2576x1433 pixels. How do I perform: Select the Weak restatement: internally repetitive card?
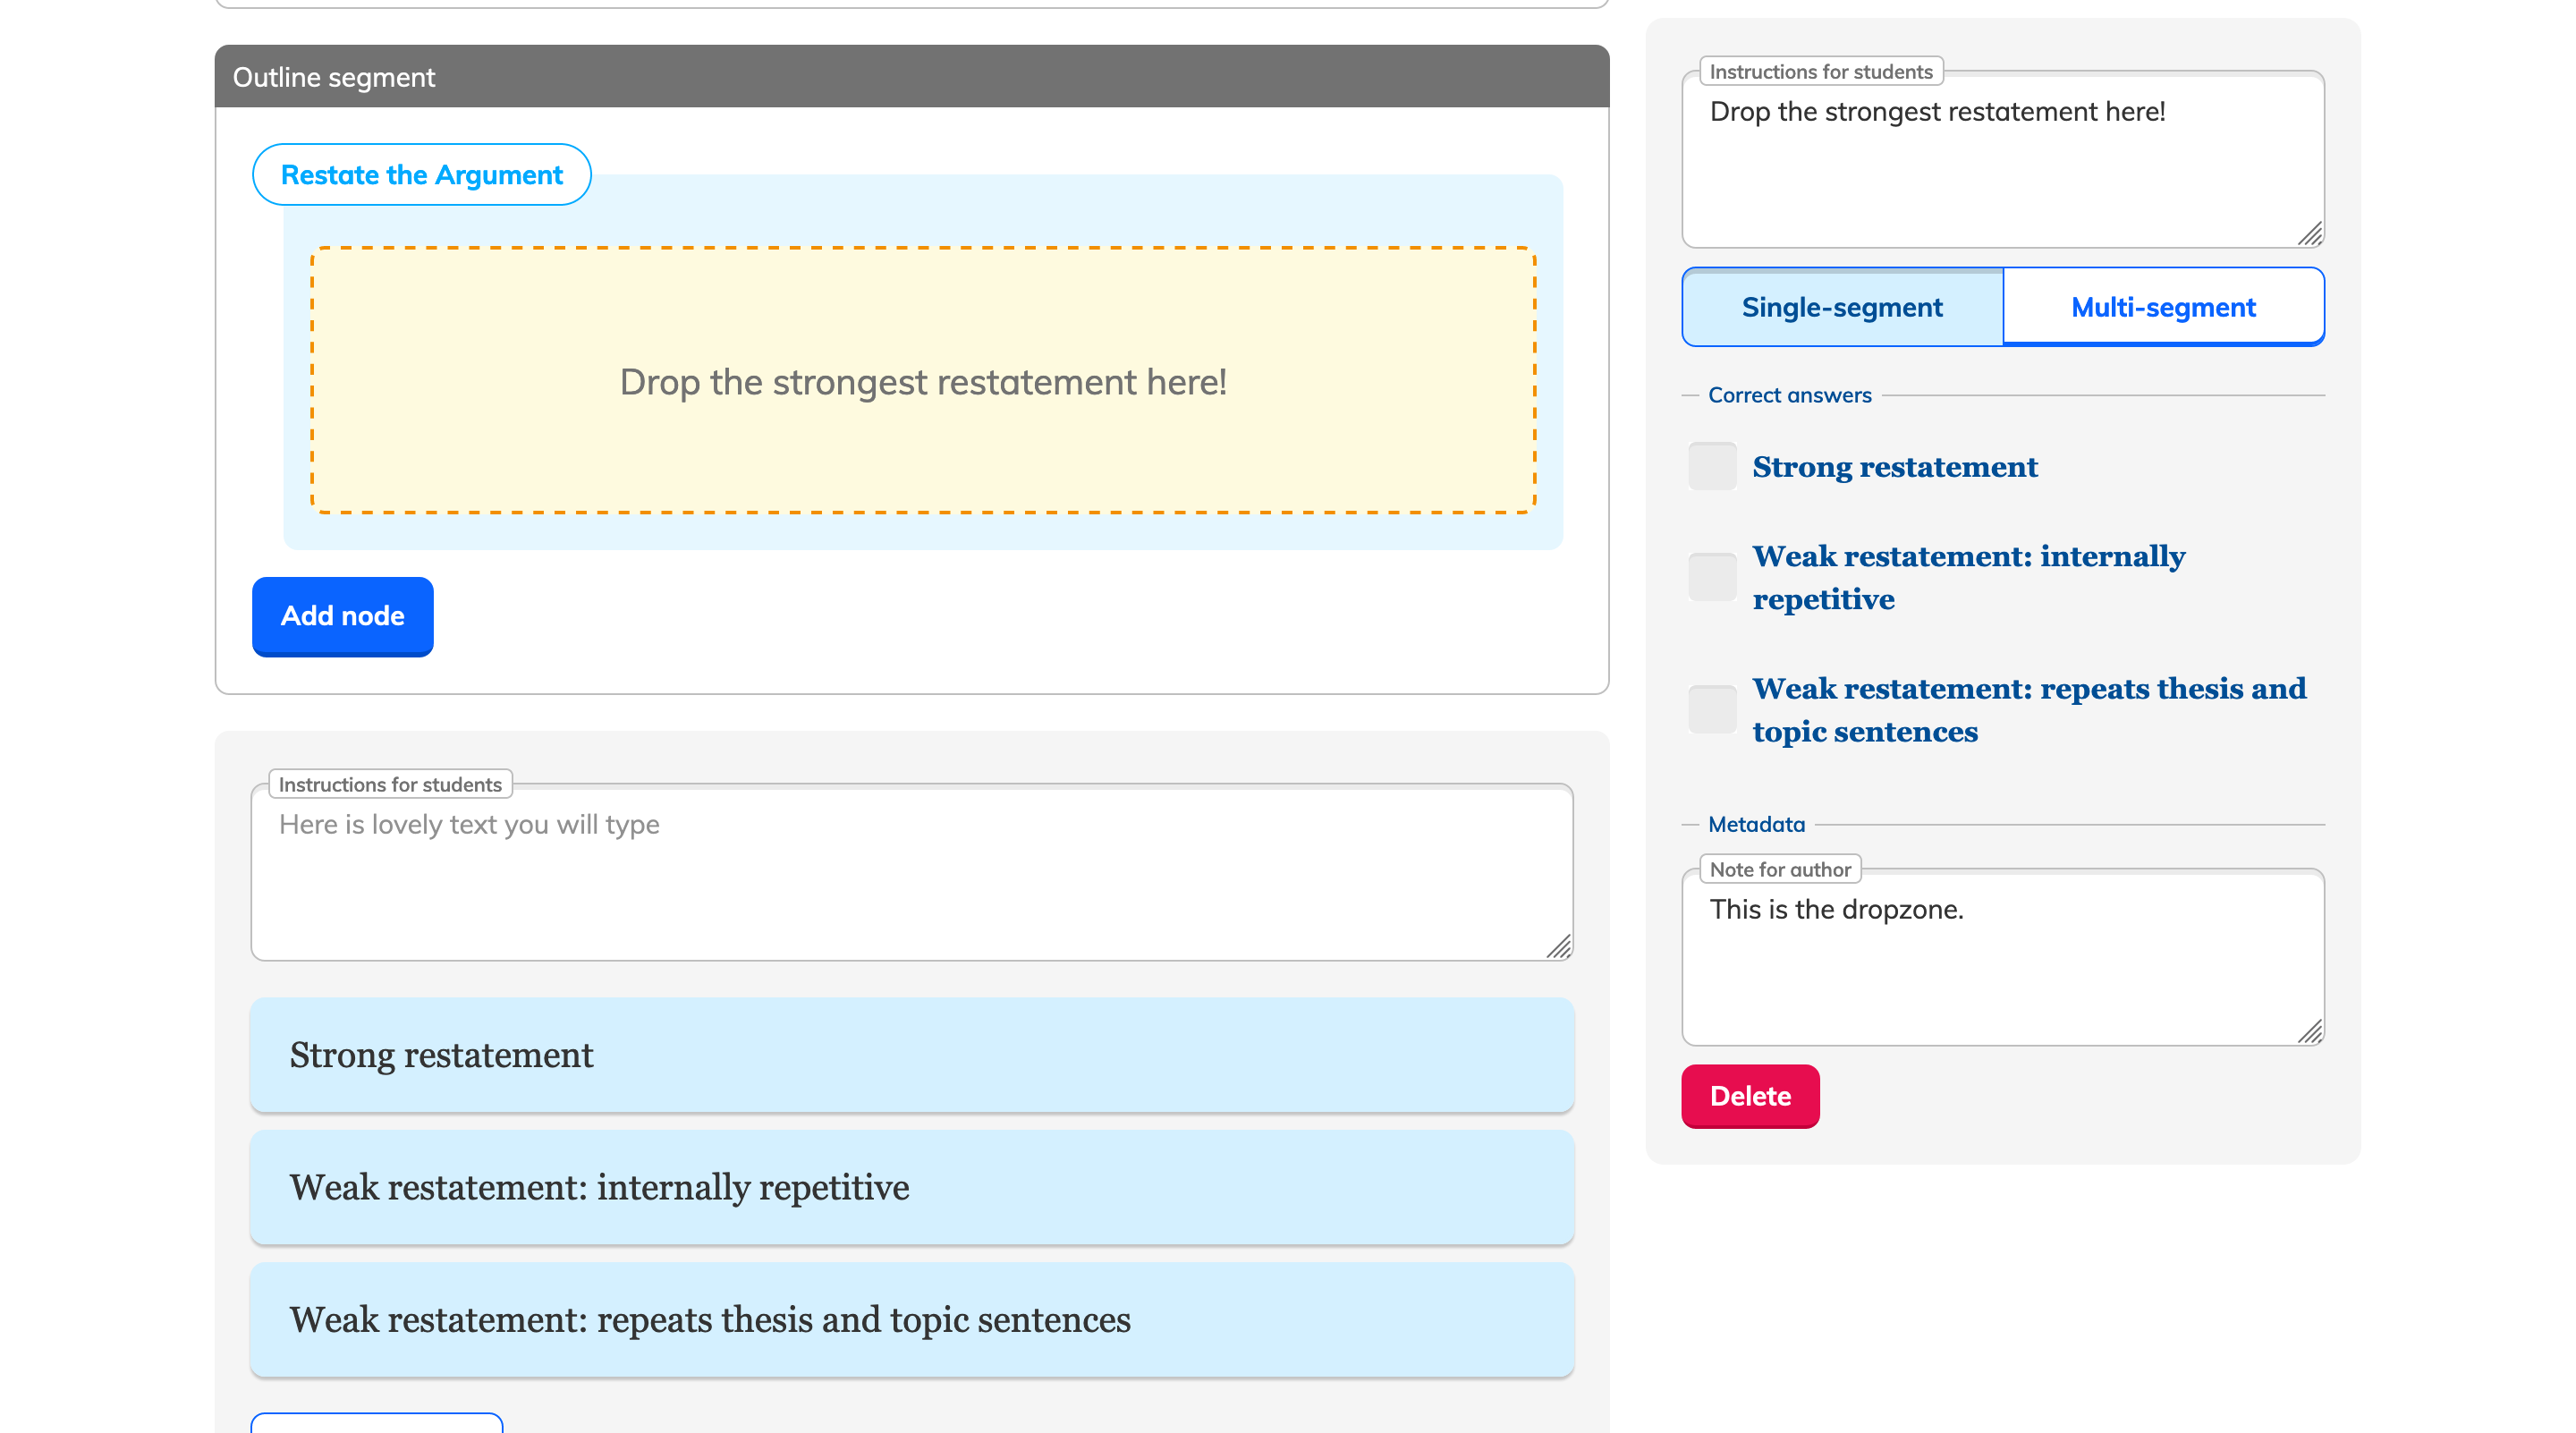pos(911,1187)
